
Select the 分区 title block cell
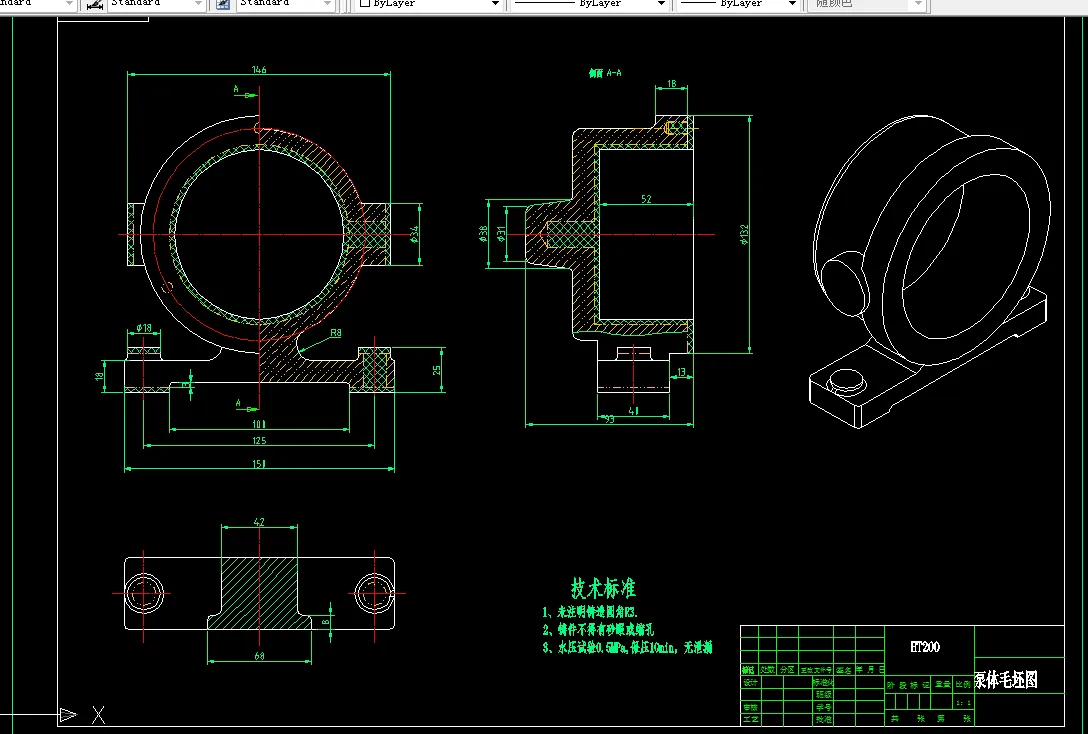point(786,669)
